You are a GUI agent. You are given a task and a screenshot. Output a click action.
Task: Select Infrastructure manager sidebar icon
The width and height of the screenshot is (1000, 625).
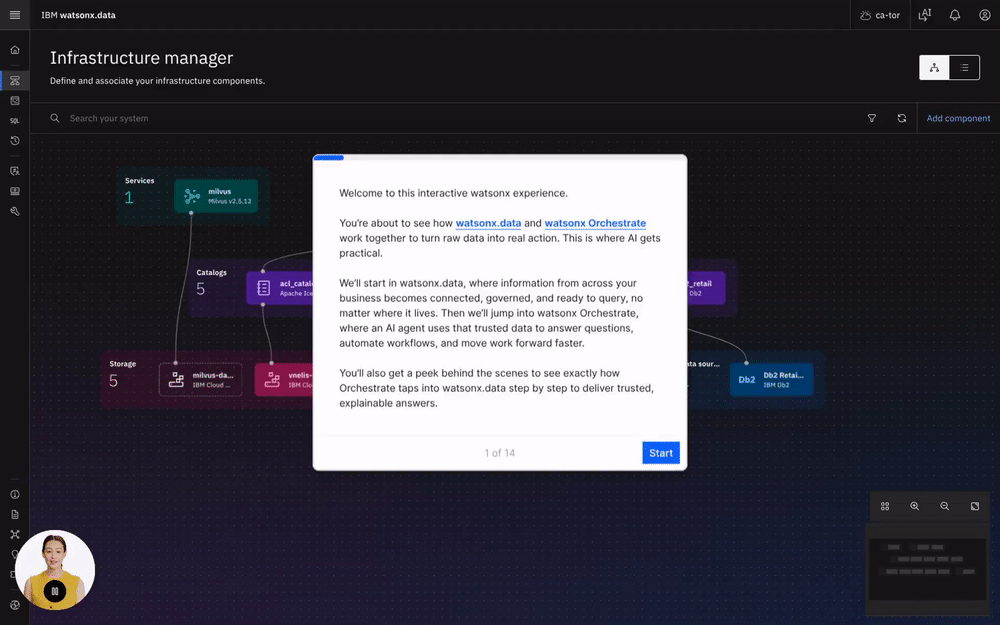[x=15, y=80]
